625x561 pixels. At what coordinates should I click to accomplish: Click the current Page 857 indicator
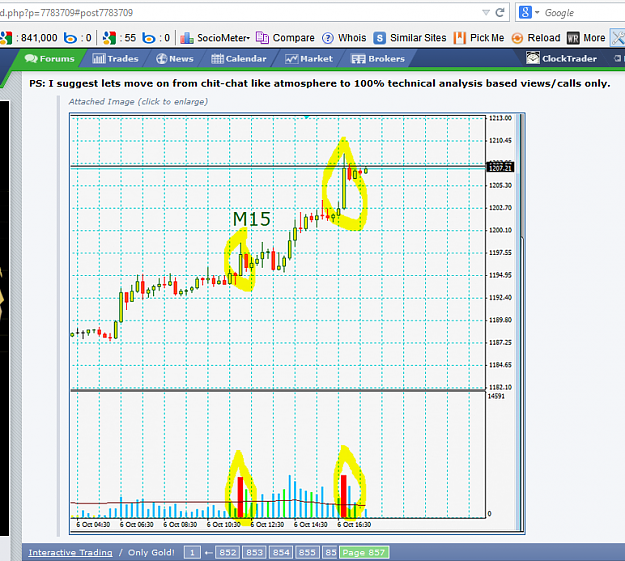click(364, 552)
